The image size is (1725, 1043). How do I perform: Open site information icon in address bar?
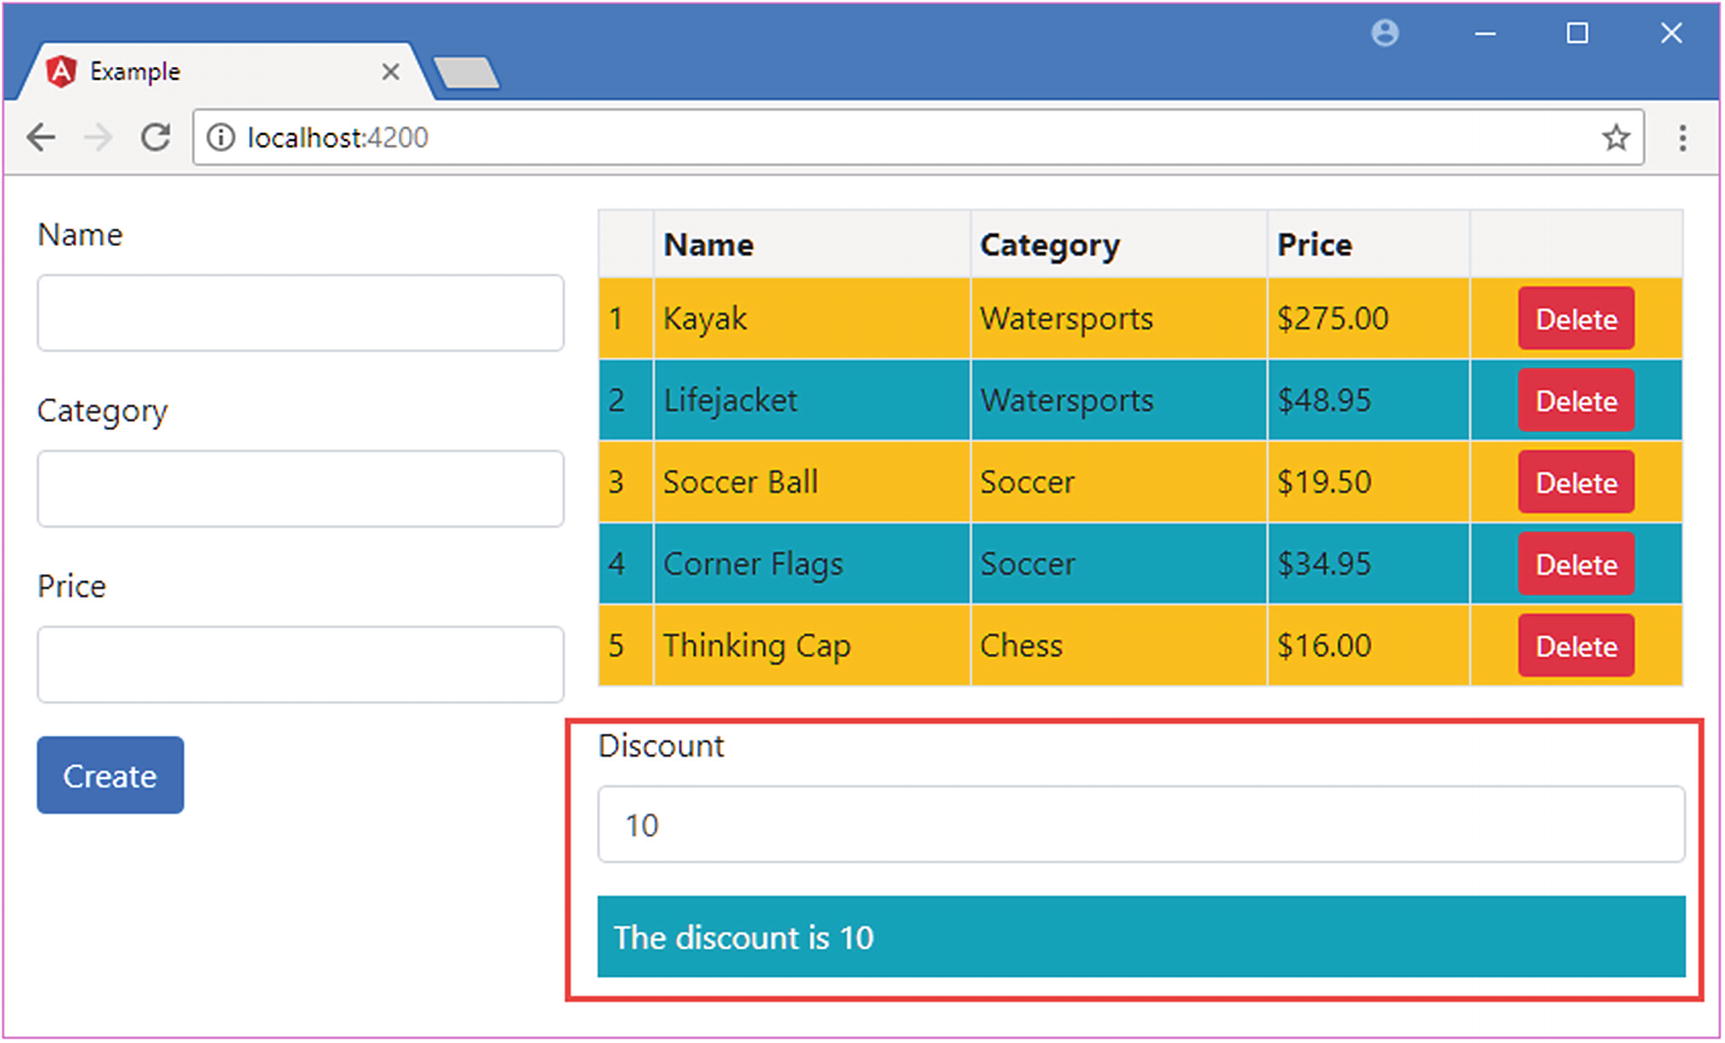click(220, 137)
